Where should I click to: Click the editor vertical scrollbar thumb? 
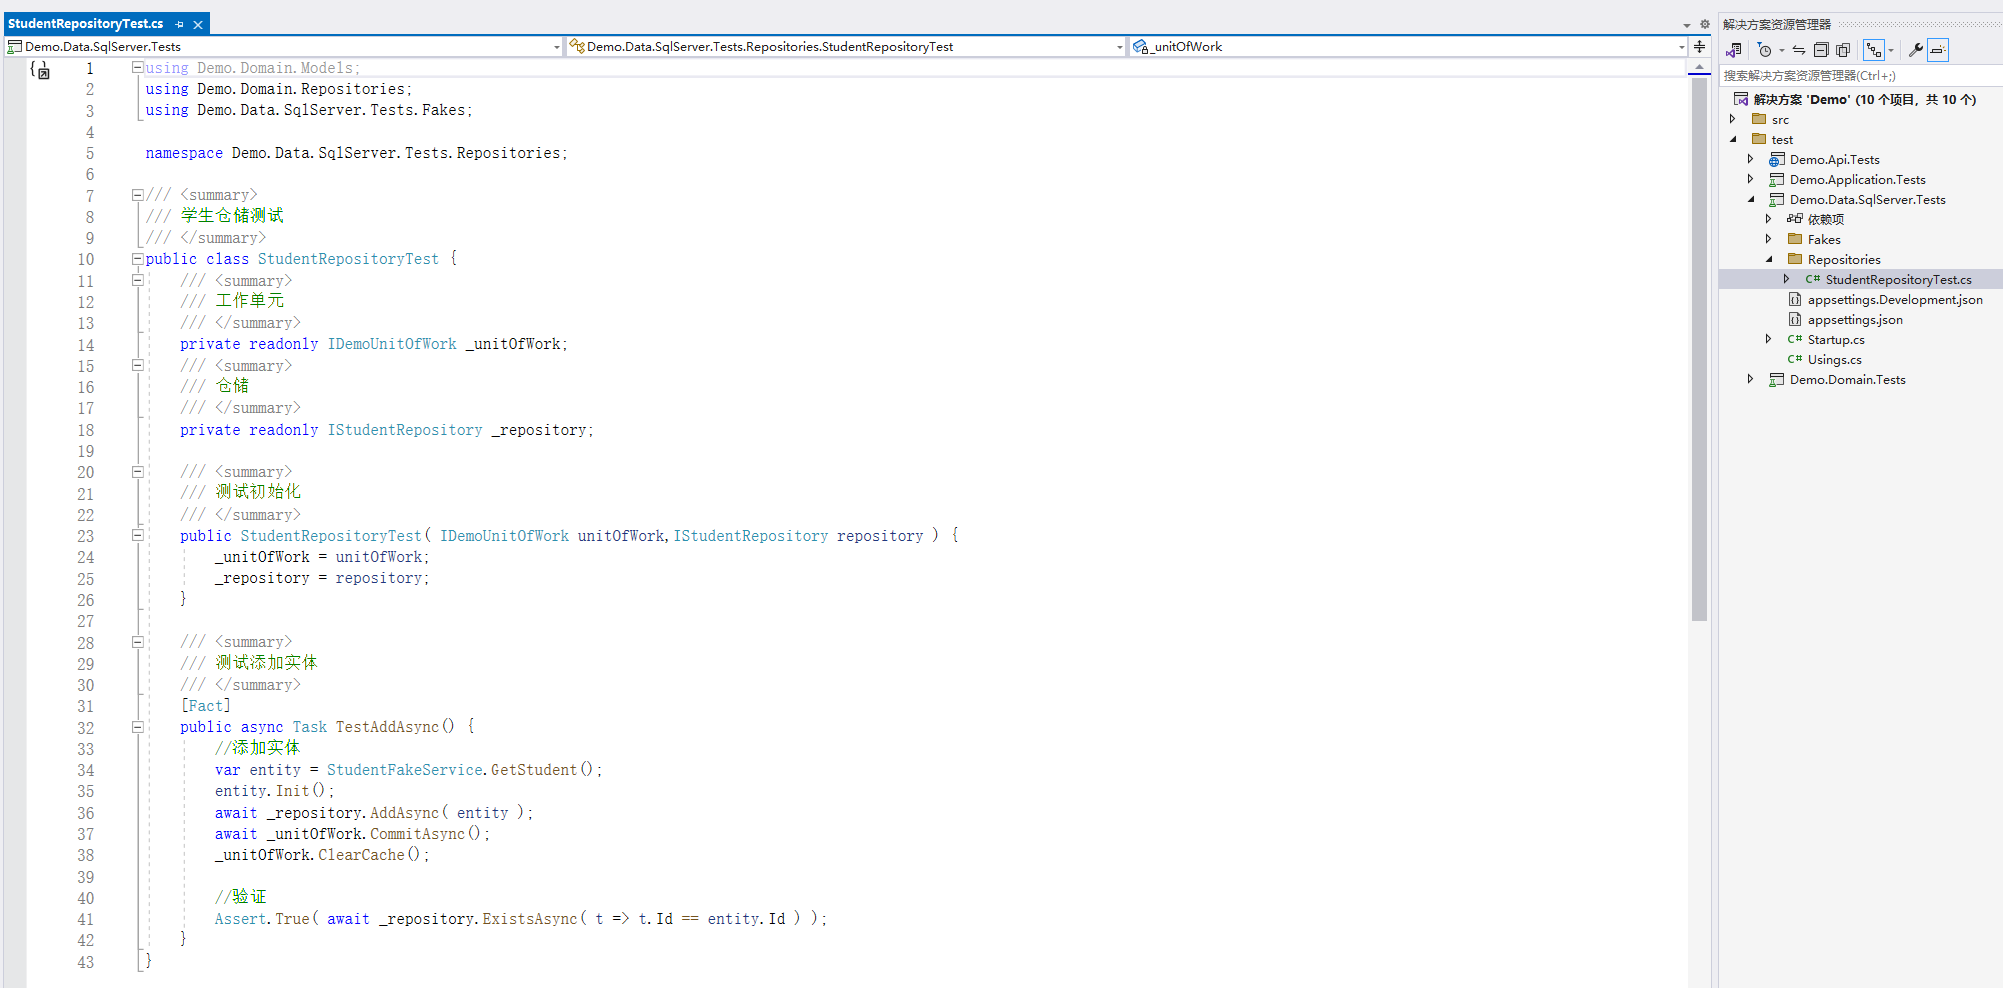point(1699,350)
